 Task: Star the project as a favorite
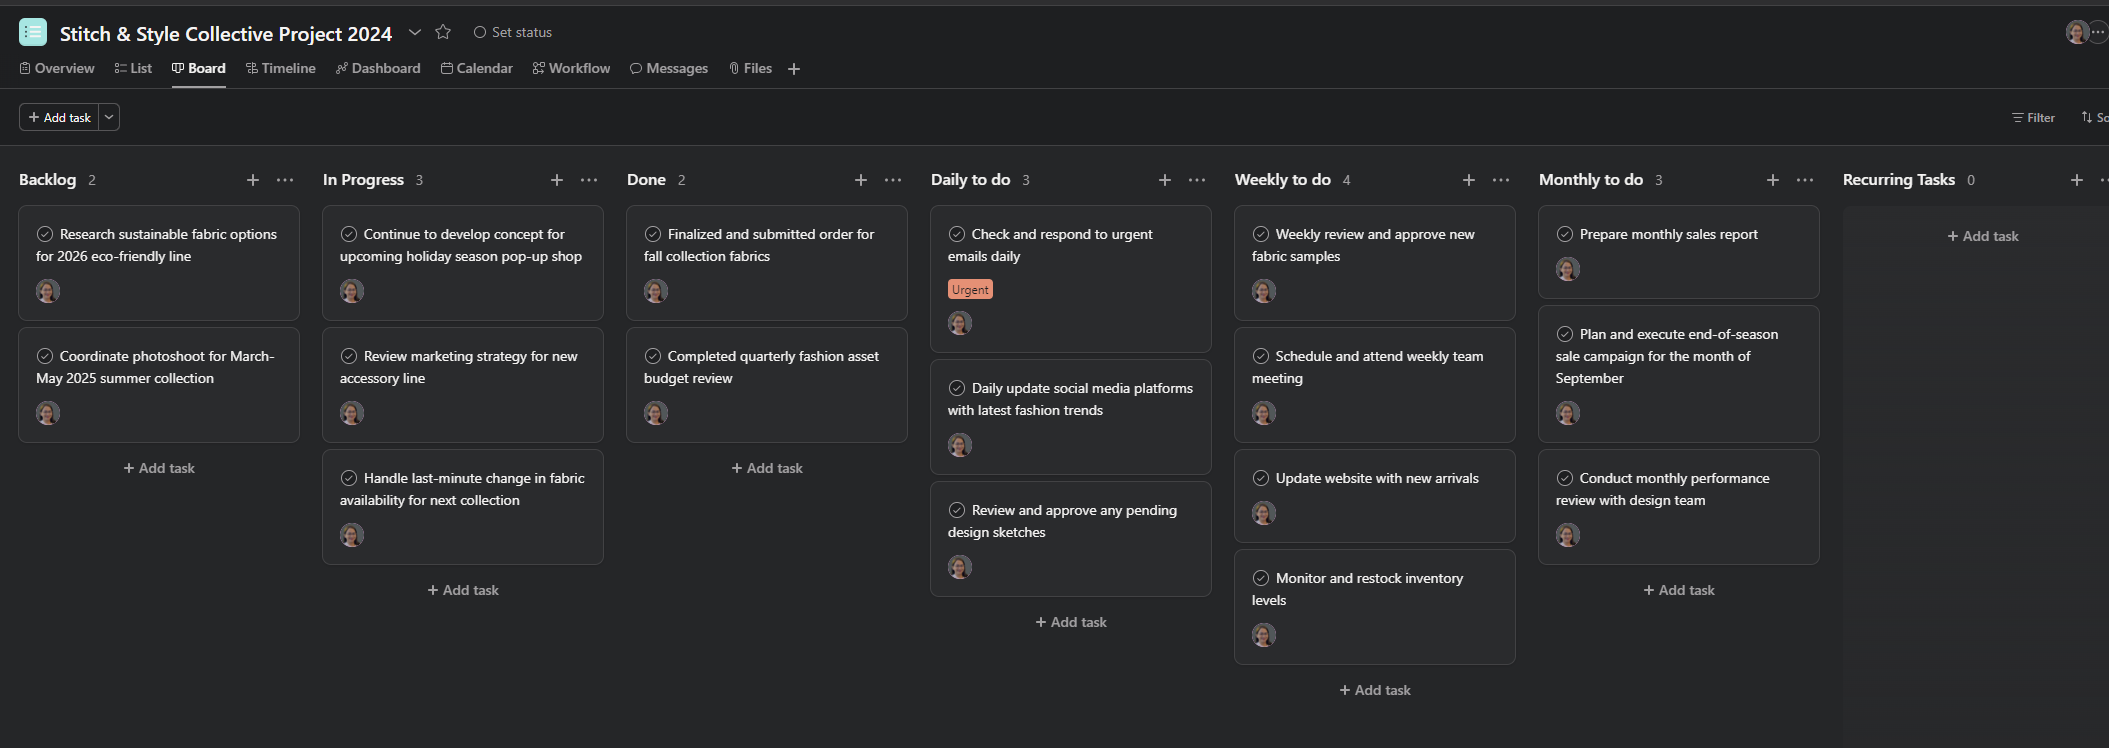(443, 32)
